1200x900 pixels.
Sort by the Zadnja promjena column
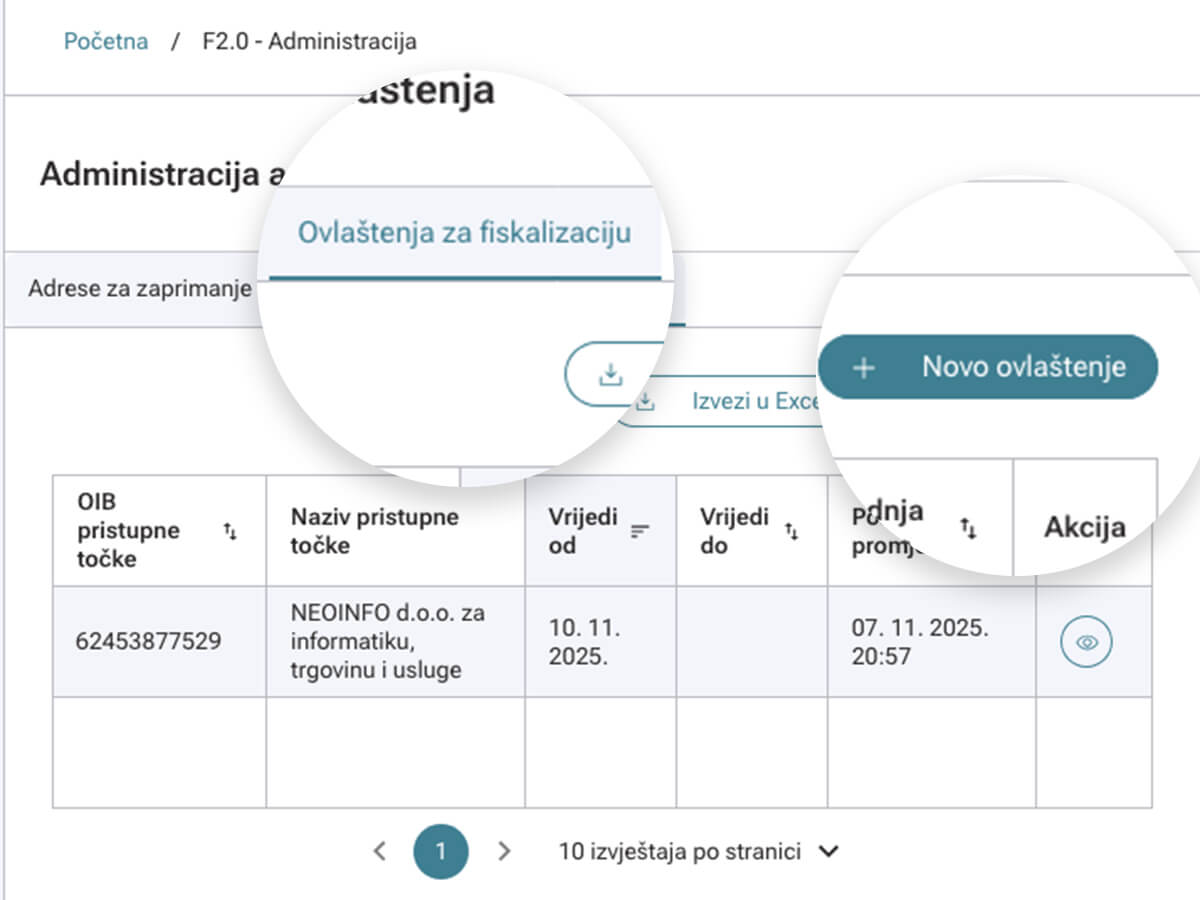click(x=967, y=526)
